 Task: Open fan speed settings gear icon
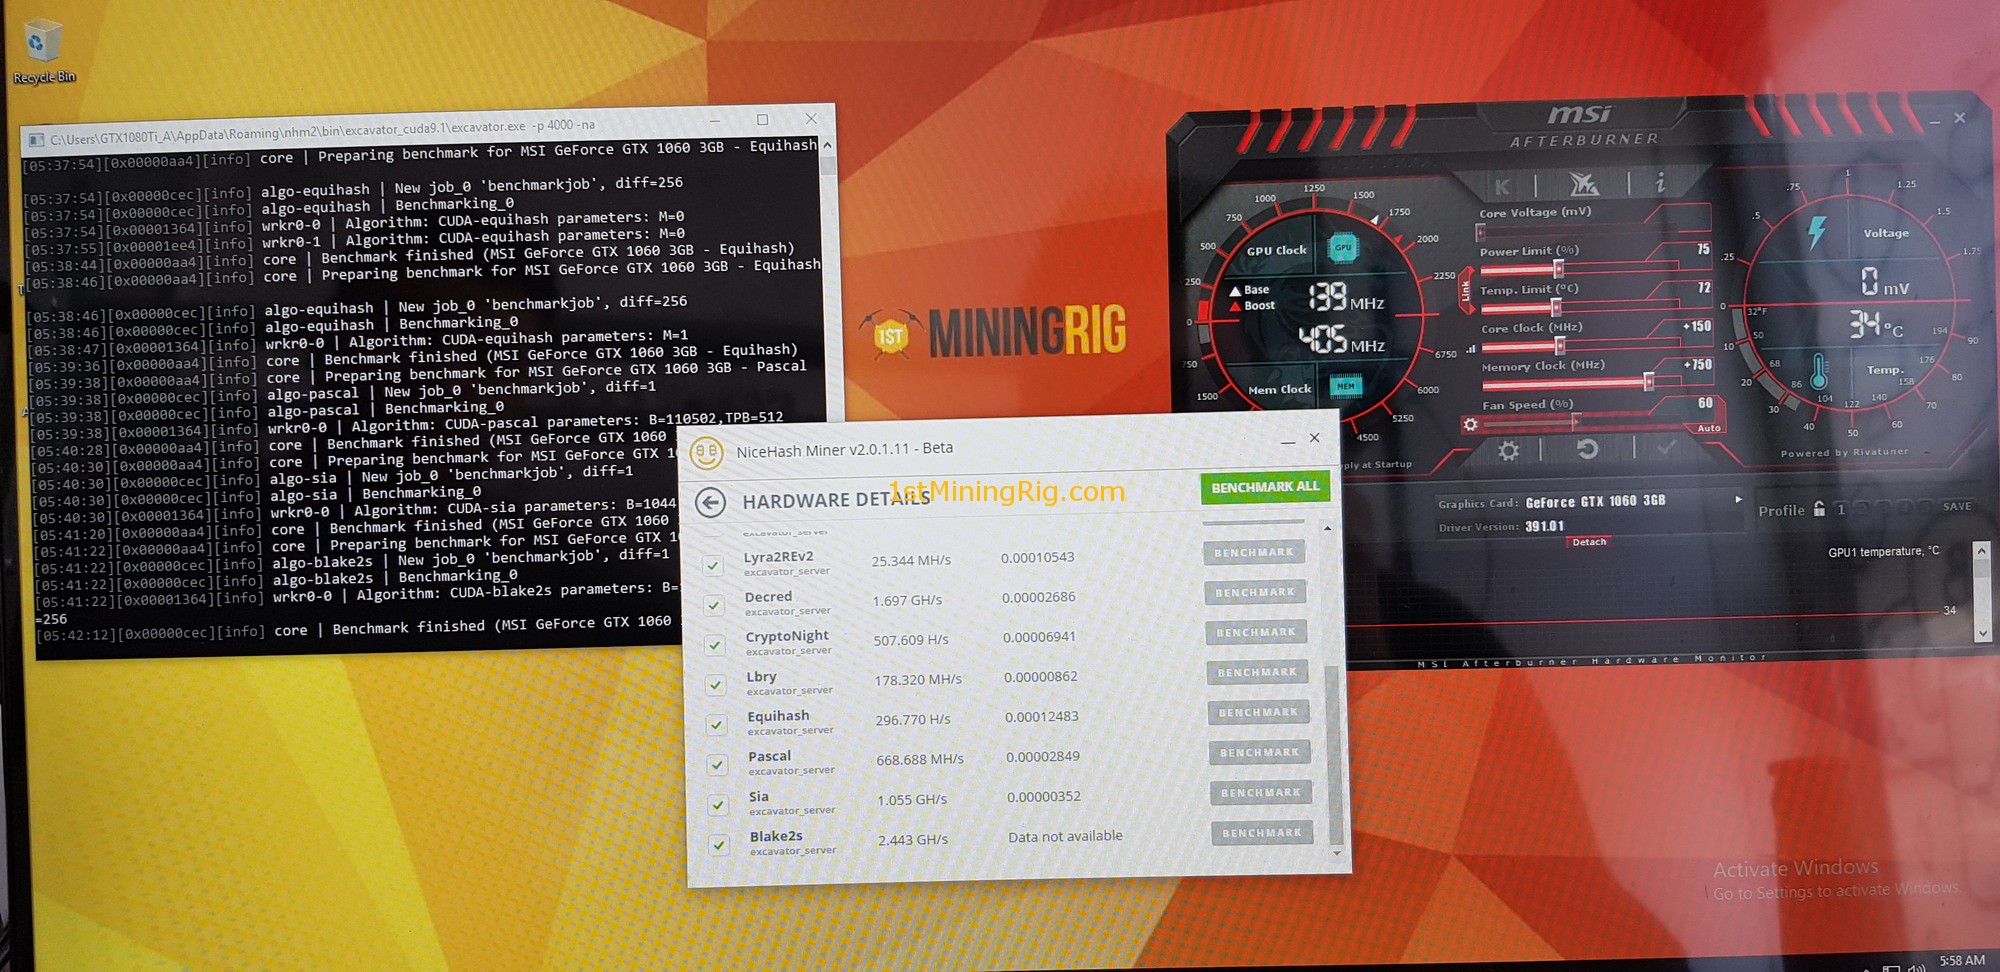coord(1470,424)
